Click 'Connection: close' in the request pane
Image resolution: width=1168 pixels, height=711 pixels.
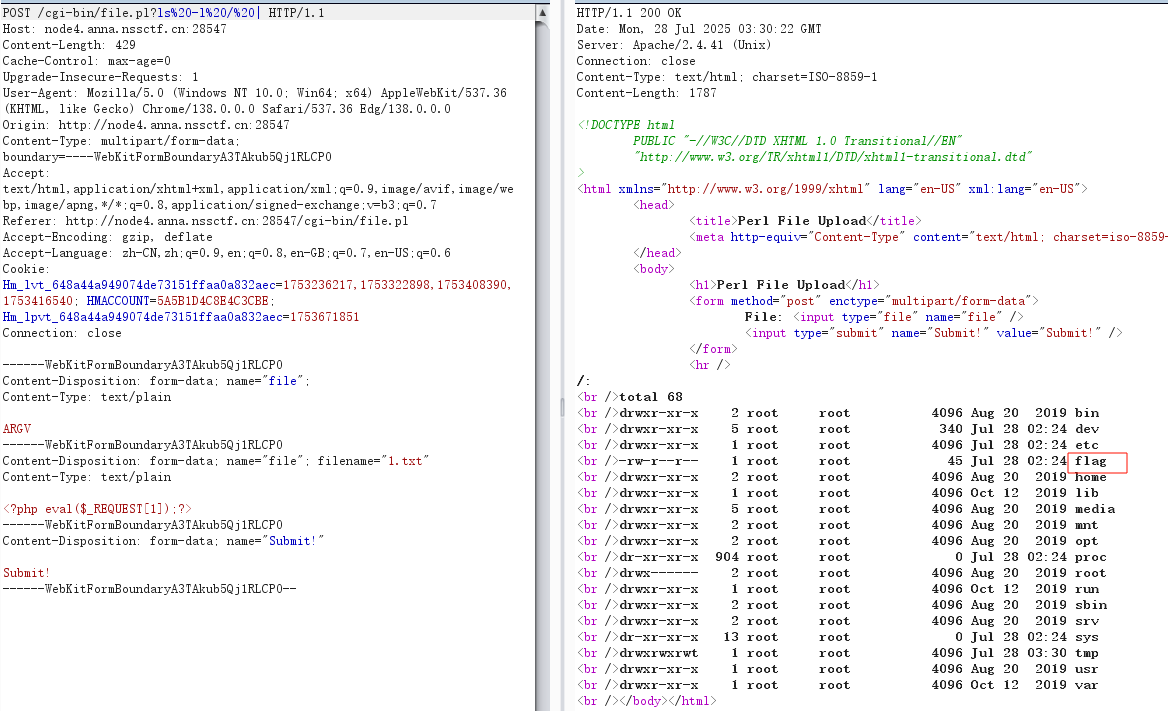pyautogui.click(x=62, y=333)
